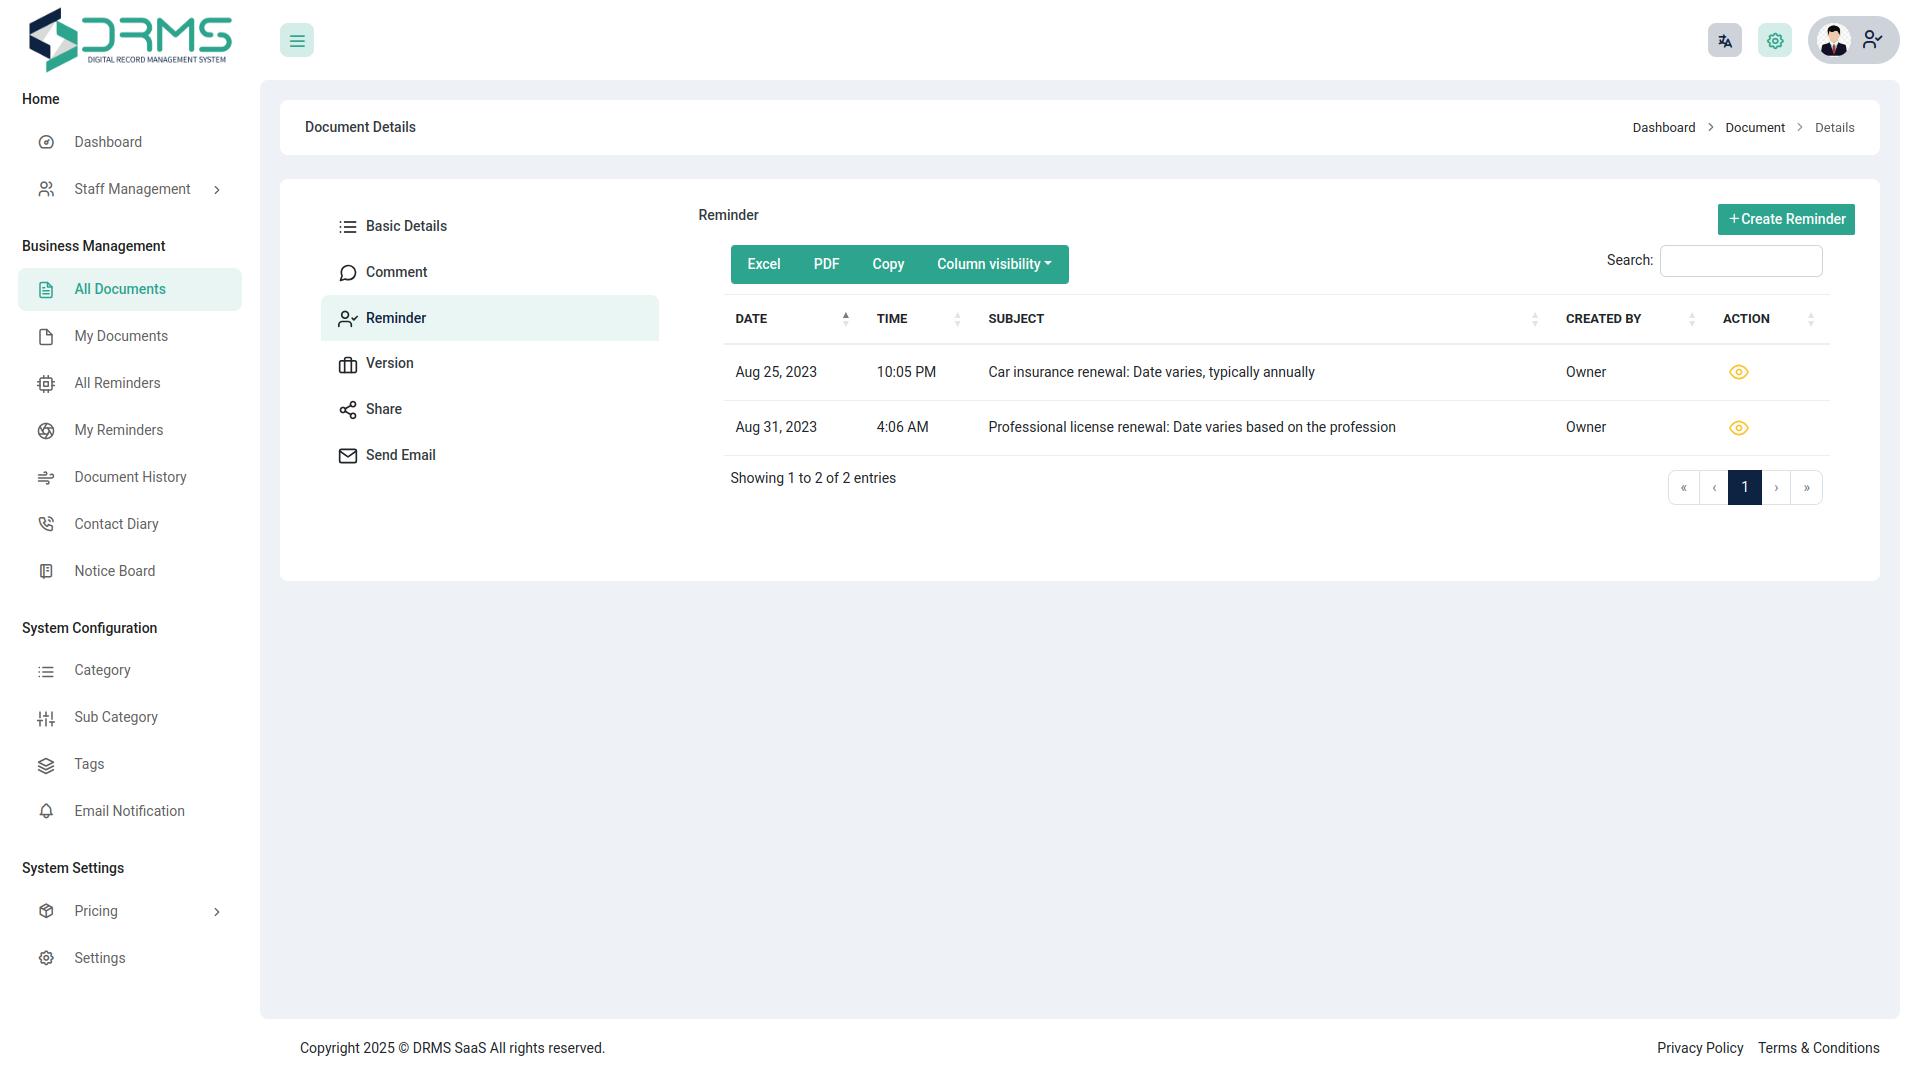Go to next page using pagination arrow
The height and width of the screenshot is (1080, 1920).
1775,487
